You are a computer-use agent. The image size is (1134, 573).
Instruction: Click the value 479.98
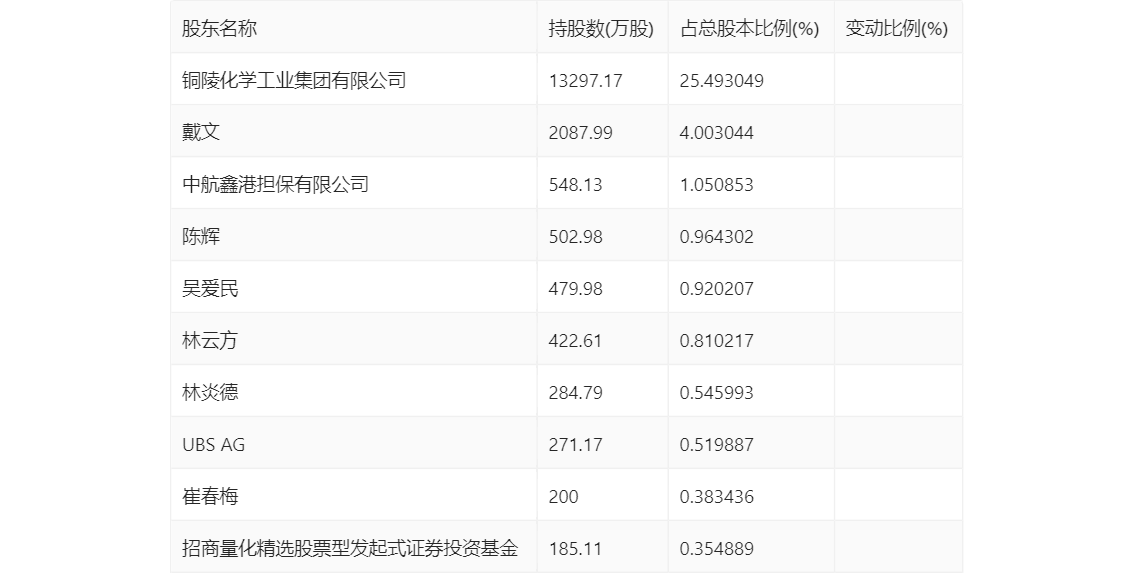(x=576, y=289)
